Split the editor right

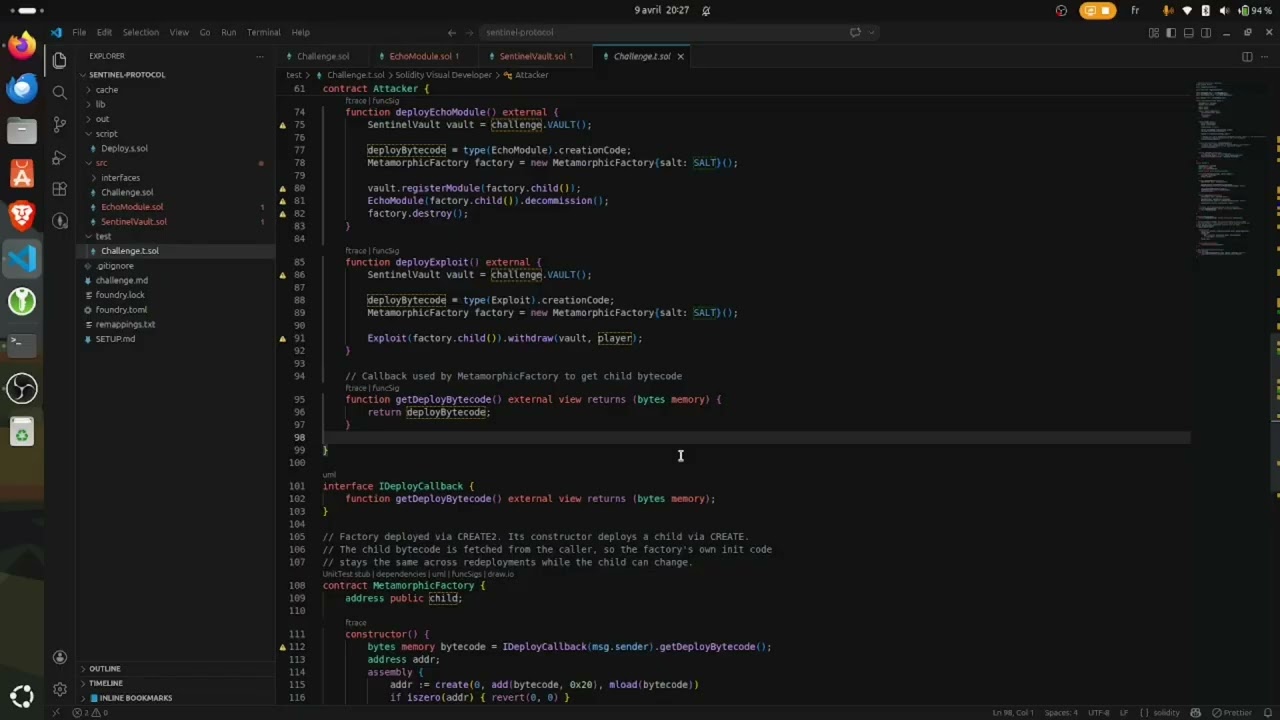[1247, 56]
